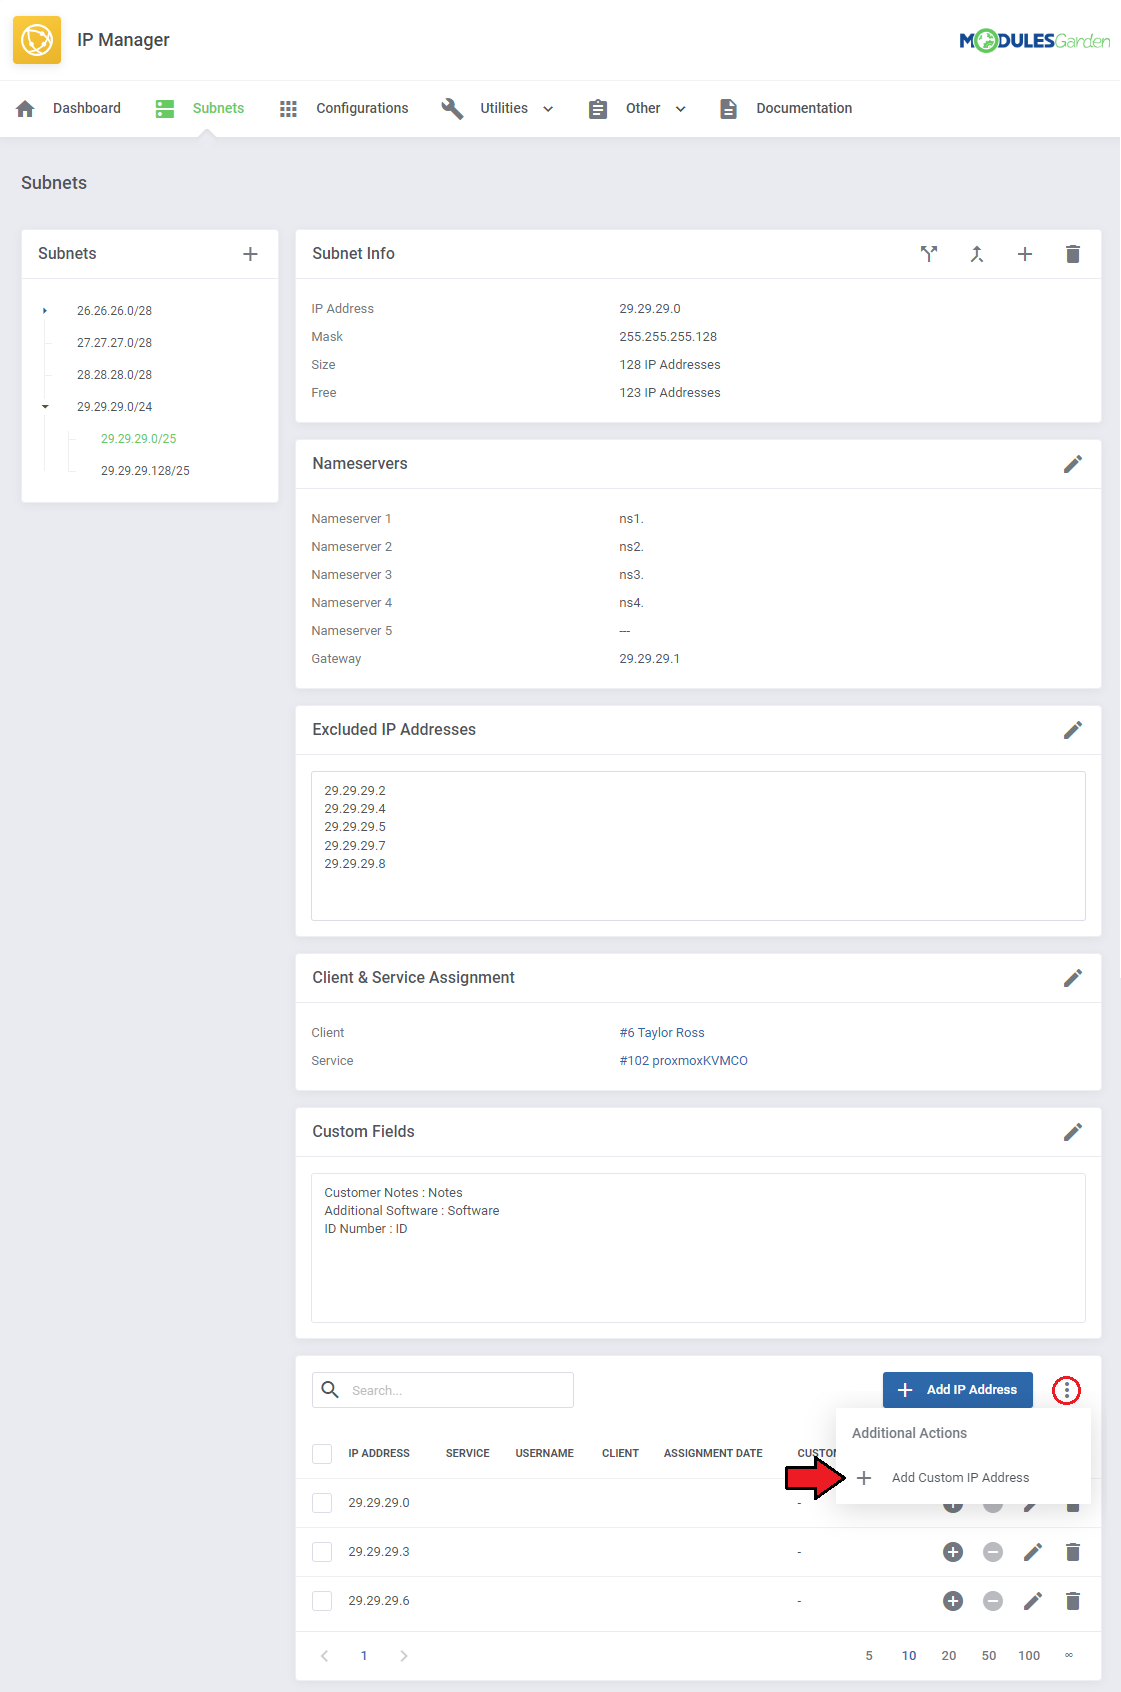Open Additional Actions three-dot menu
This screenshot has height=1692, width=1121.
click(x=1067, y=1390)
